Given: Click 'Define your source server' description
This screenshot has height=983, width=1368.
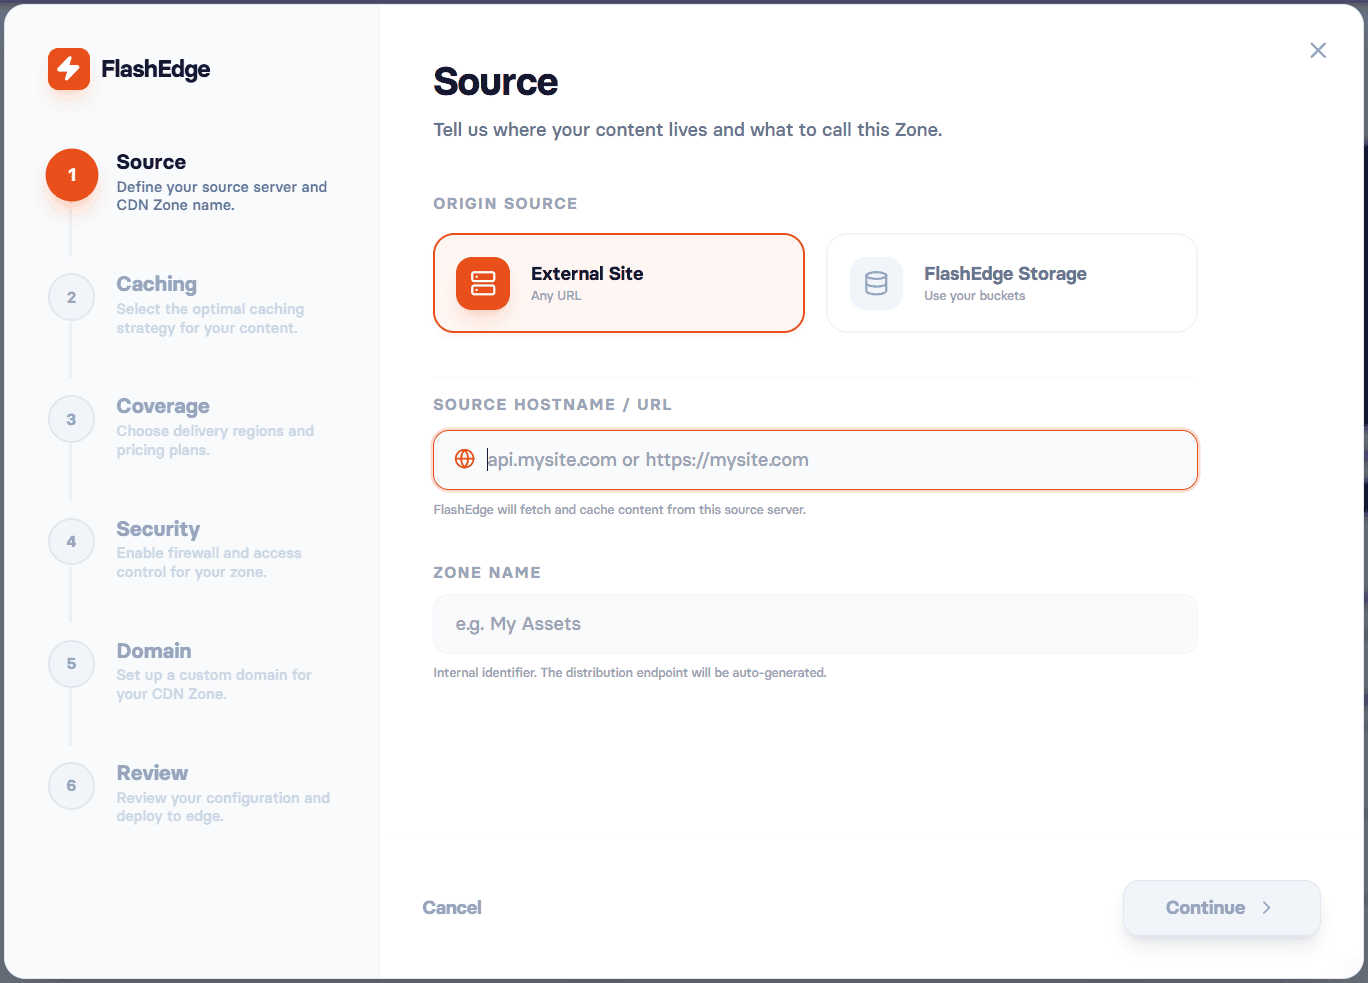Looking at the screenshot, I should [222, 196].
